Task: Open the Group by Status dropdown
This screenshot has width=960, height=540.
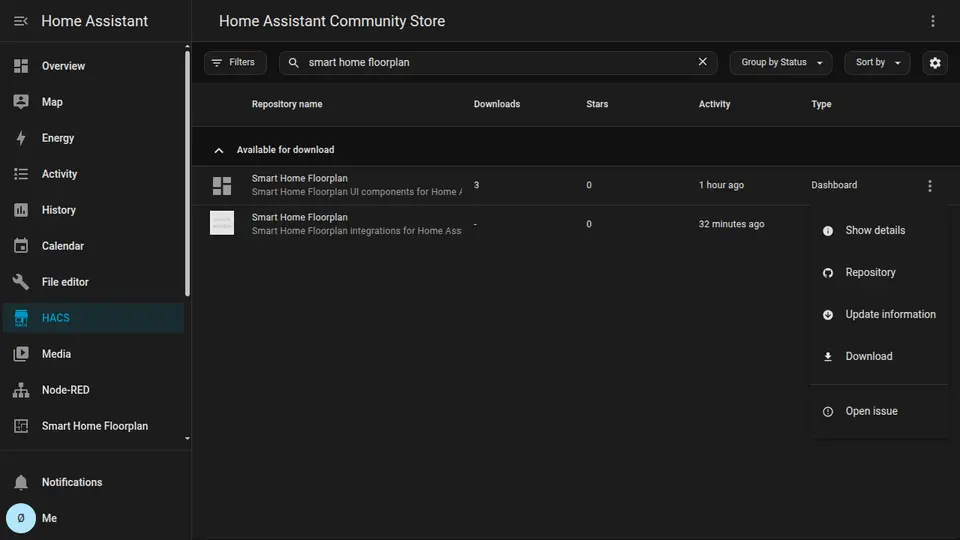Action: click(781, 62)
